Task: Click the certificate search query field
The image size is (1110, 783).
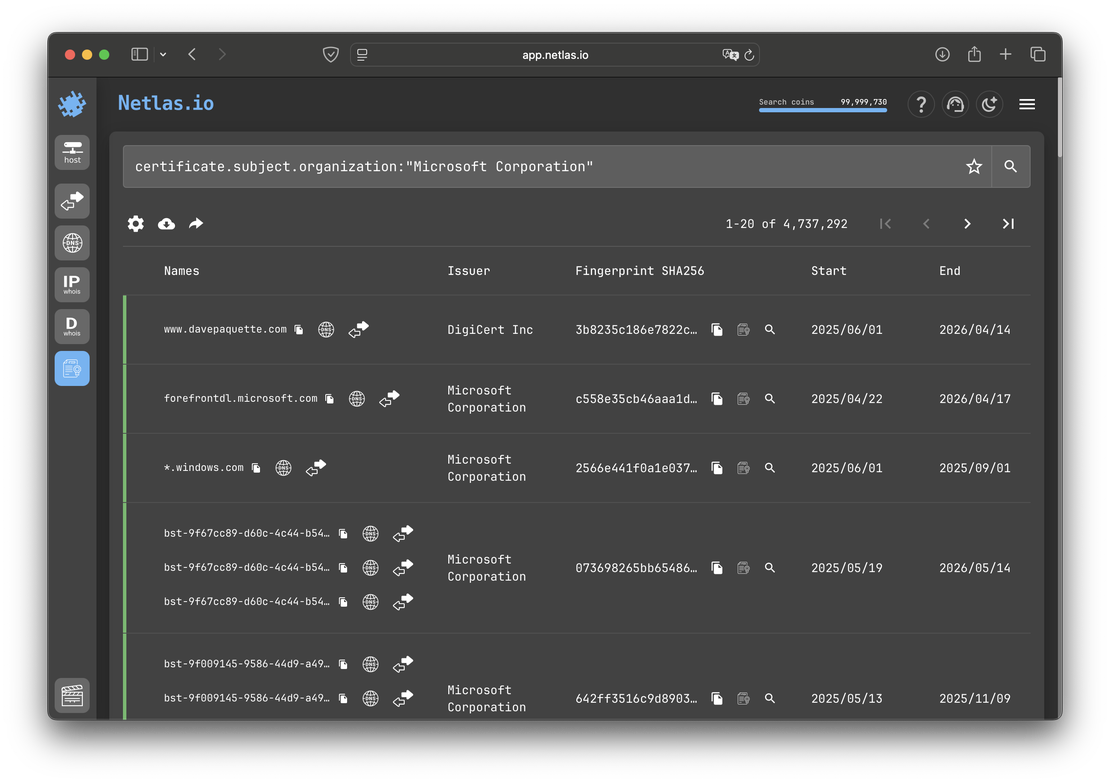Action: [540, 167]
